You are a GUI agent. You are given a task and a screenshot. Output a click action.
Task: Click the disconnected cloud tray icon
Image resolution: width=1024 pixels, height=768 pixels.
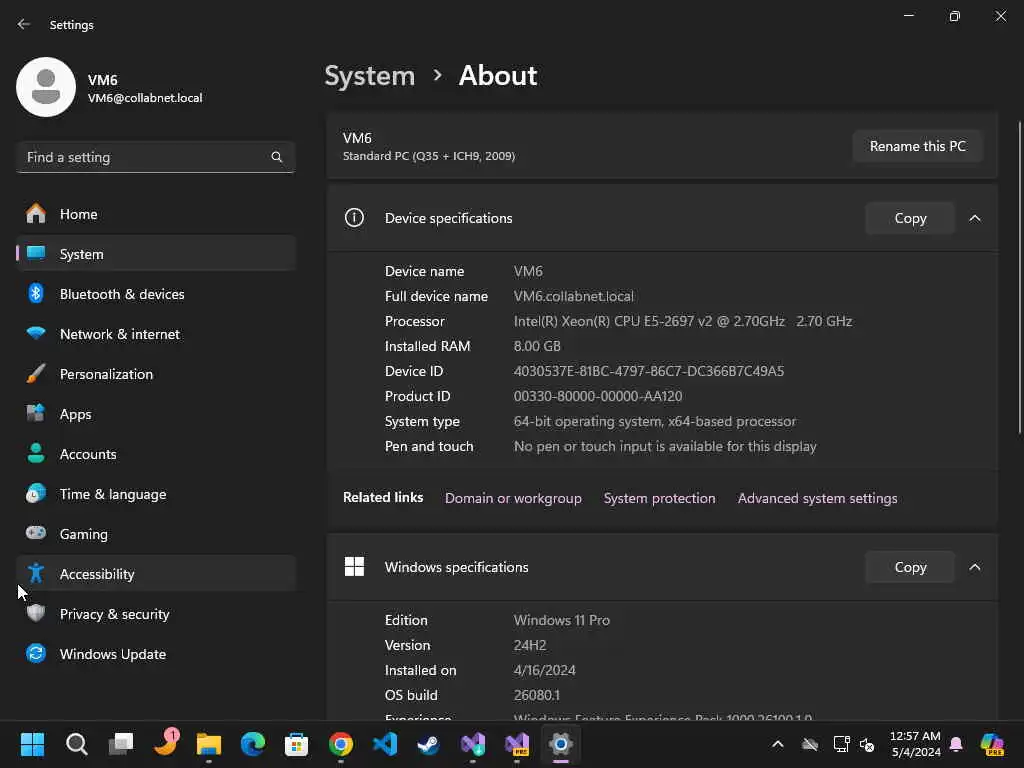(x=810, y=744)
